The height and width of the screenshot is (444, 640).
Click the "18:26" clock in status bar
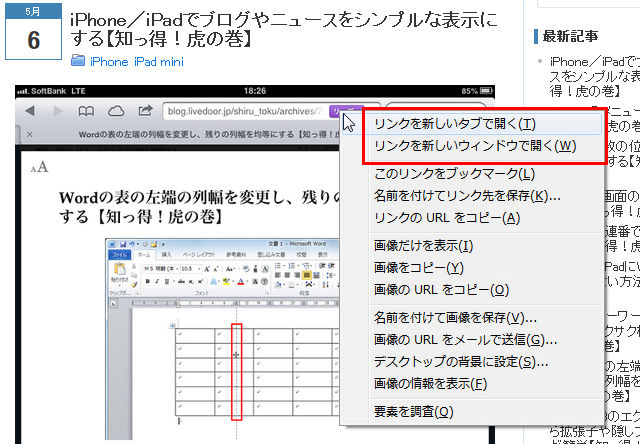pos(255,91)
